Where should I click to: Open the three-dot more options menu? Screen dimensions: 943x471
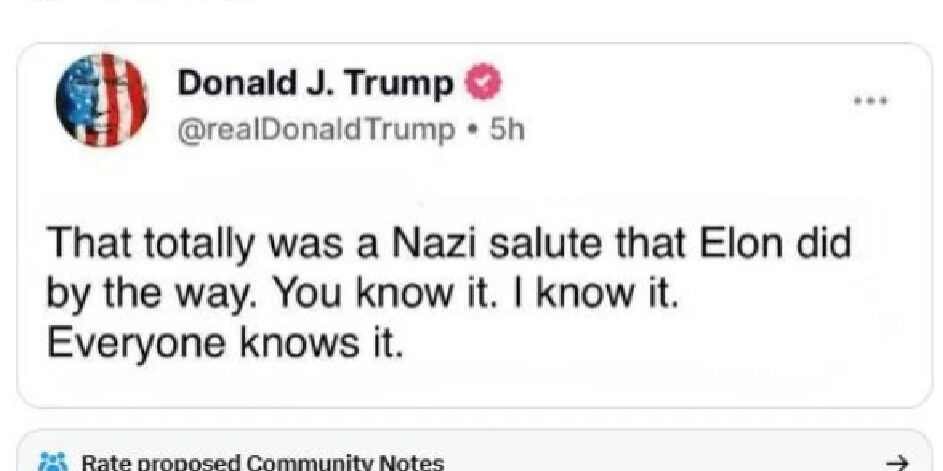point(869,101)
